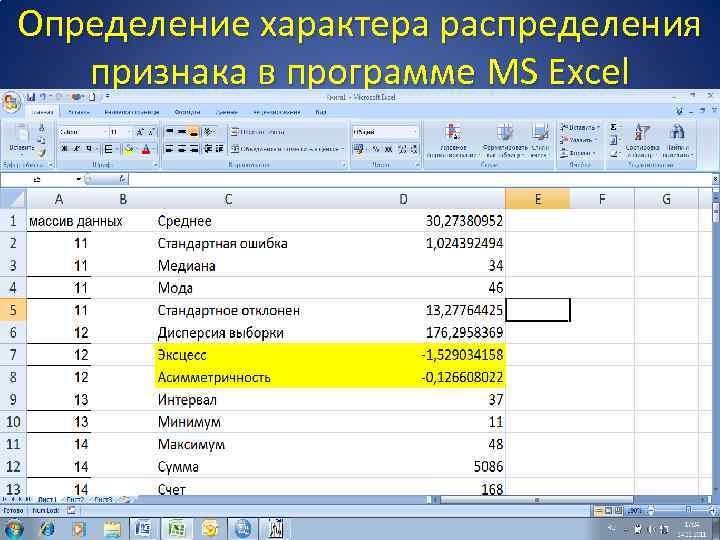Open the round Office button menu
This screenshot has width=720, height=540.
coord(11,101)
